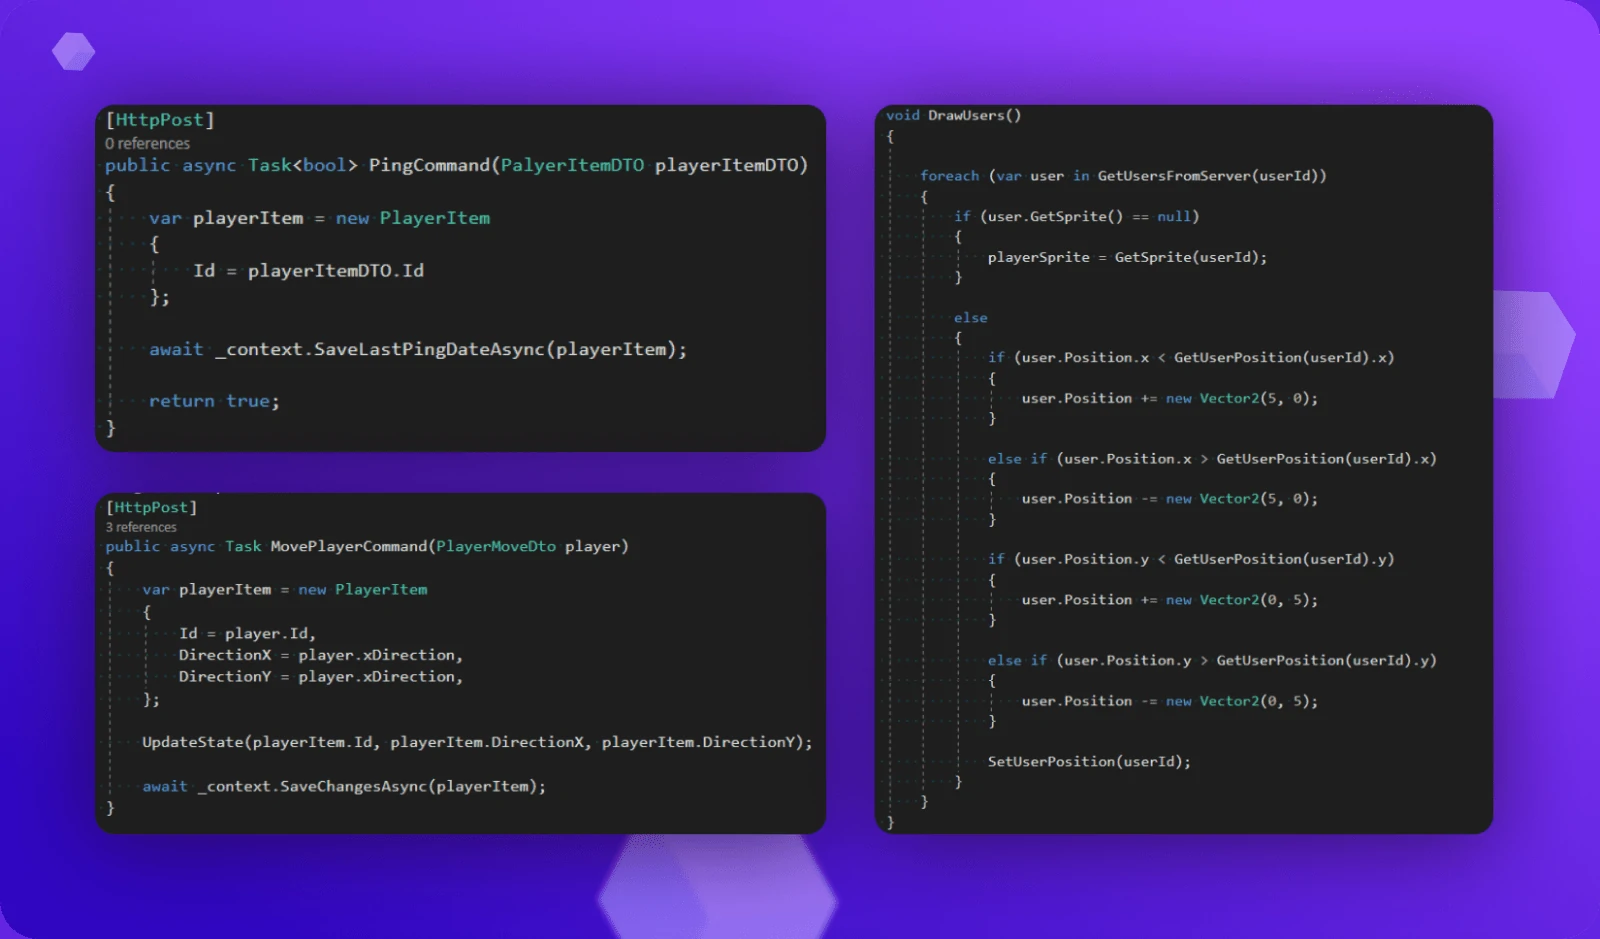Click "else if (user.Position.x > ...)" line

point(1212,459)
